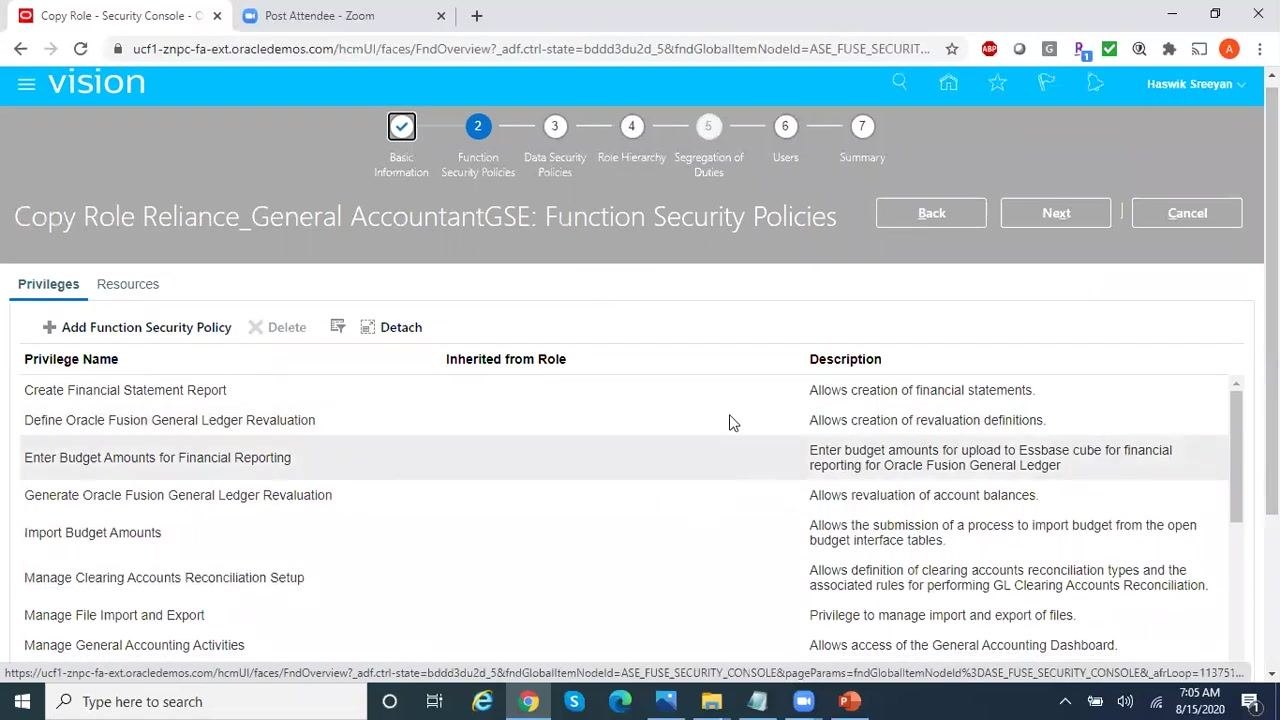The image size is (1280, 720).
Task: Expand the Haswik Sreeyan user menu
Action: tap(1196, 84)
